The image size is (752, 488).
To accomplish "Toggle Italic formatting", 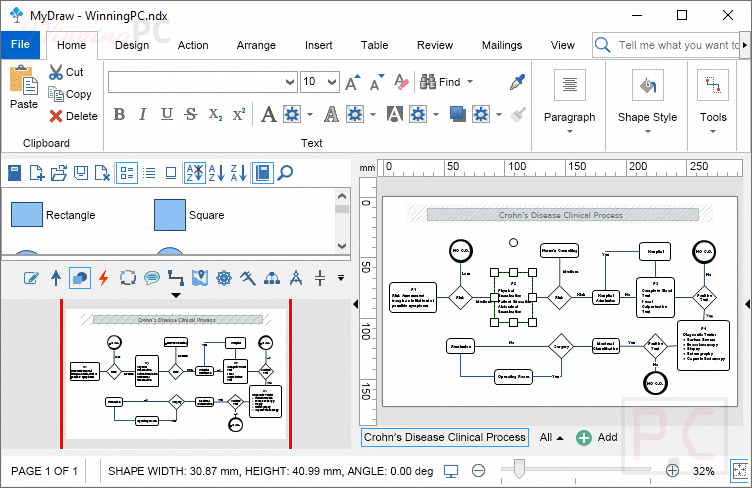I will click(x=142, y=114).
